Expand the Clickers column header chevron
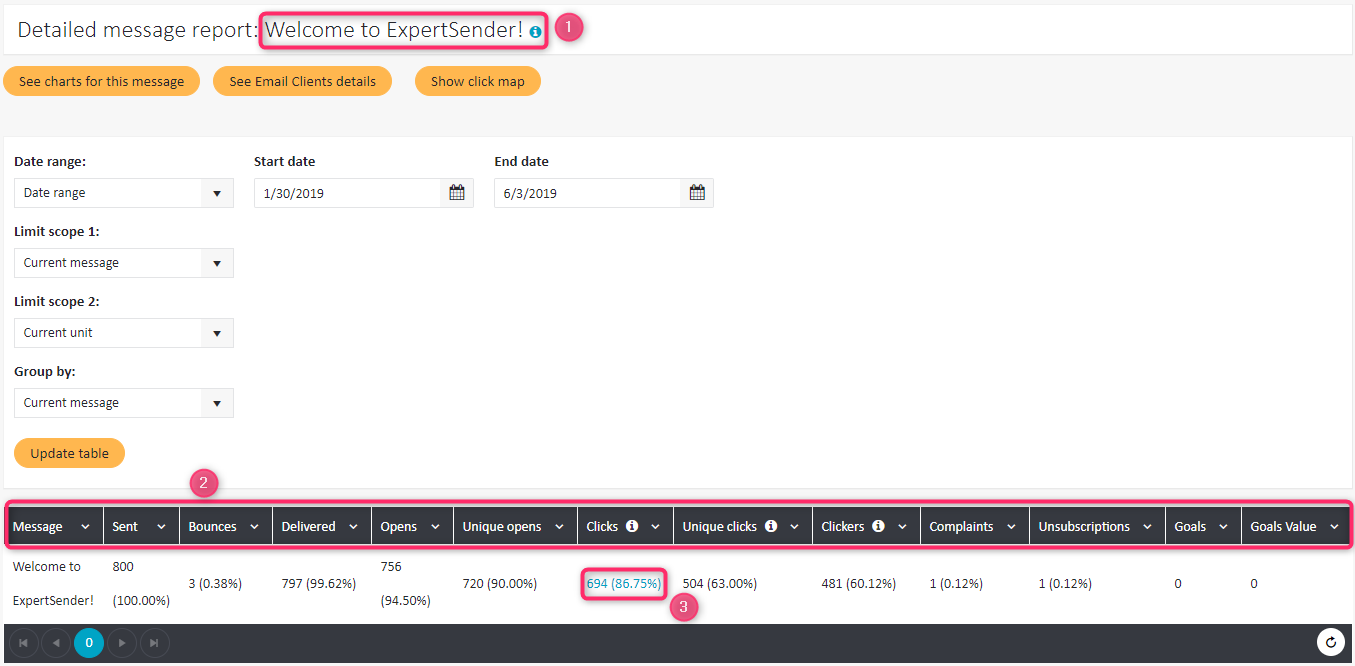Viewport: 1355px width, 666px height. (x=901, y=527)
